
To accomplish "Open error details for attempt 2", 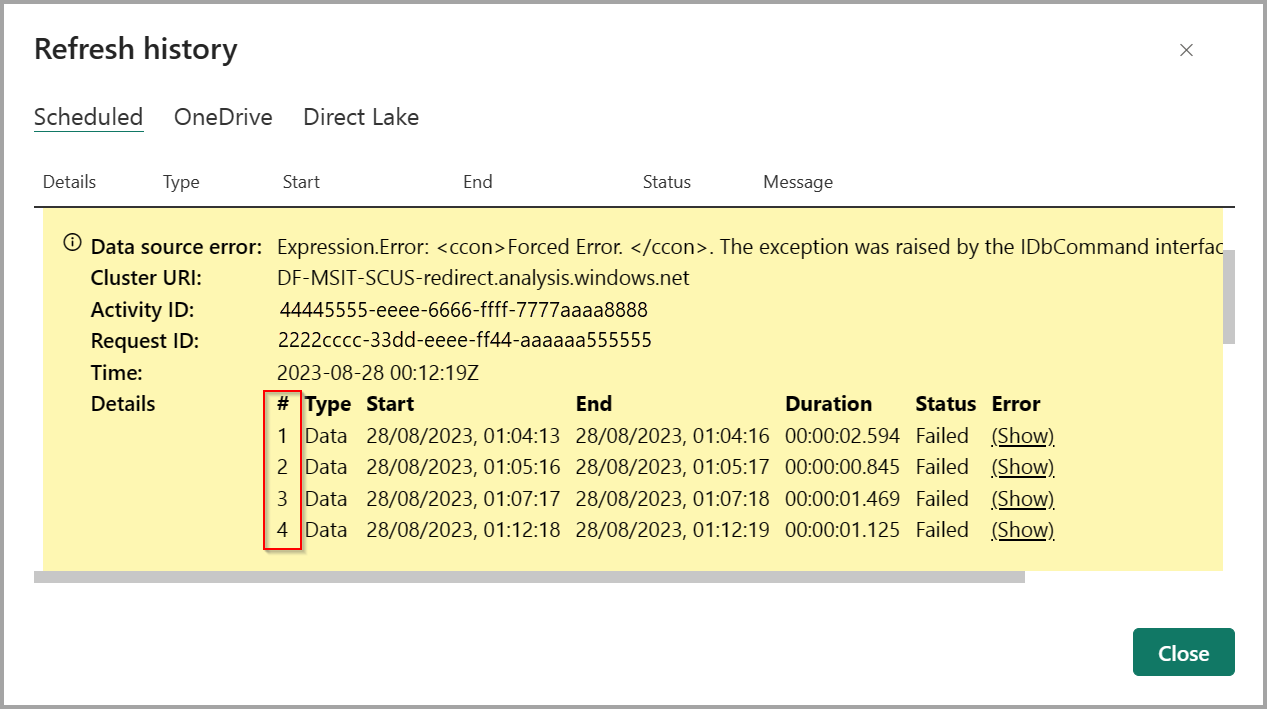I will click(x=1022, y=467).
